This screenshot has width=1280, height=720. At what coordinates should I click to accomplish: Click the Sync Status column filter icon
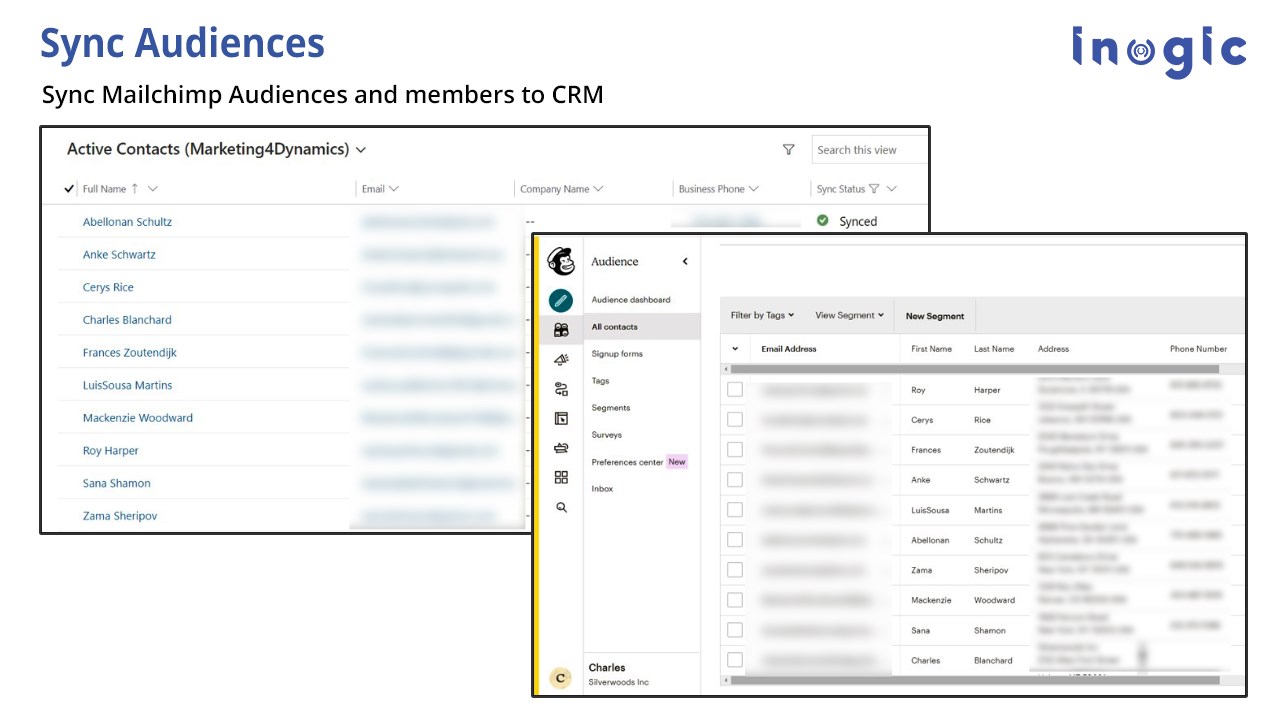pyautogui.click(x=874, y=188)
